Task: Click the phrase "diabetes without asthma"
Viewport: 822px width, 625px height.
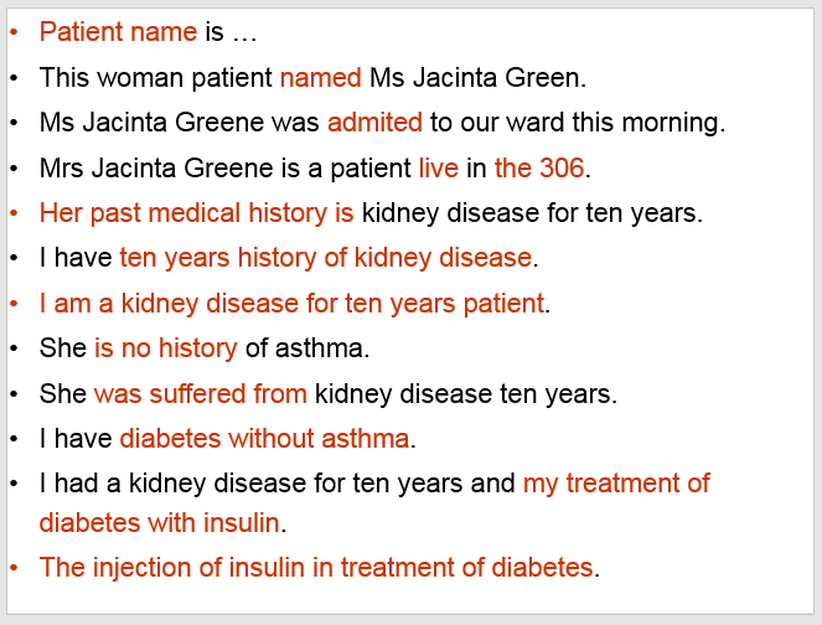Action: [x=265, y=439]
